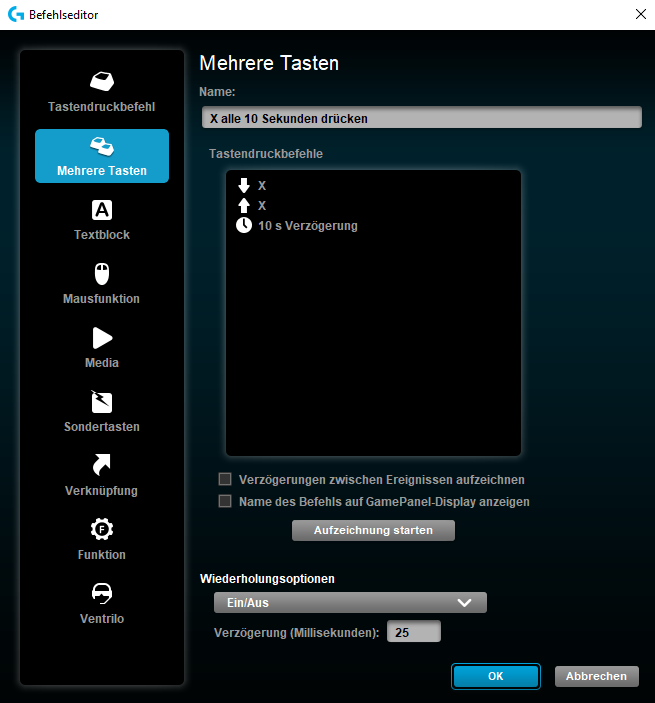
Task: Enable Verzögerungen zwischen Ereignissen aufzeichnen checkbox
Action: pyautogui.click(x=225, y=479)
